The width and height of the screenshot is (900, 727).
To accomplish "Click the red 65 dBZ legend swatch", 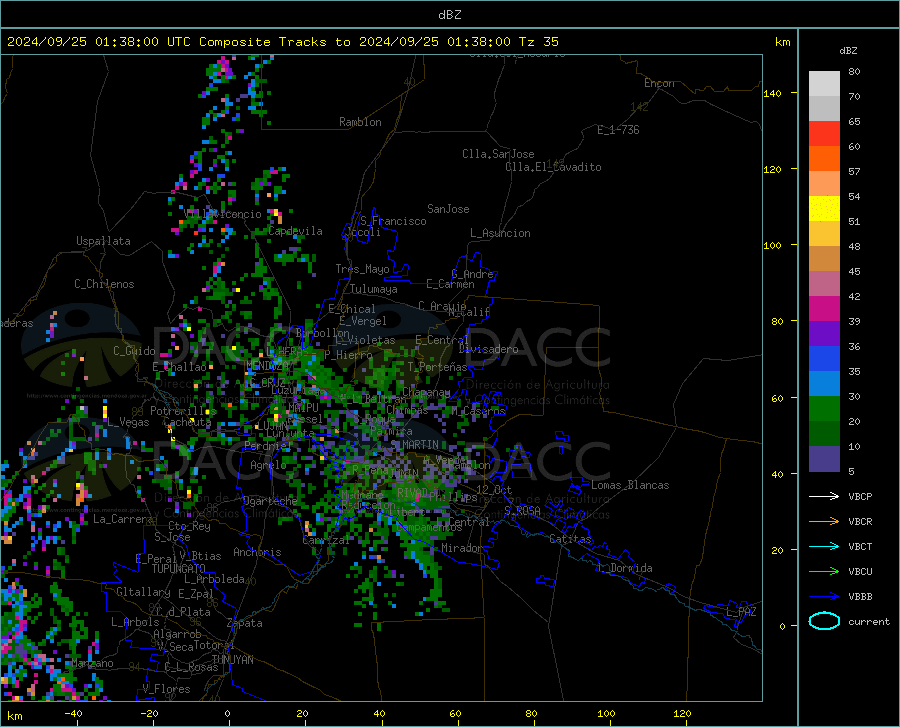I will pyautogui.click(x=824, y=134).
